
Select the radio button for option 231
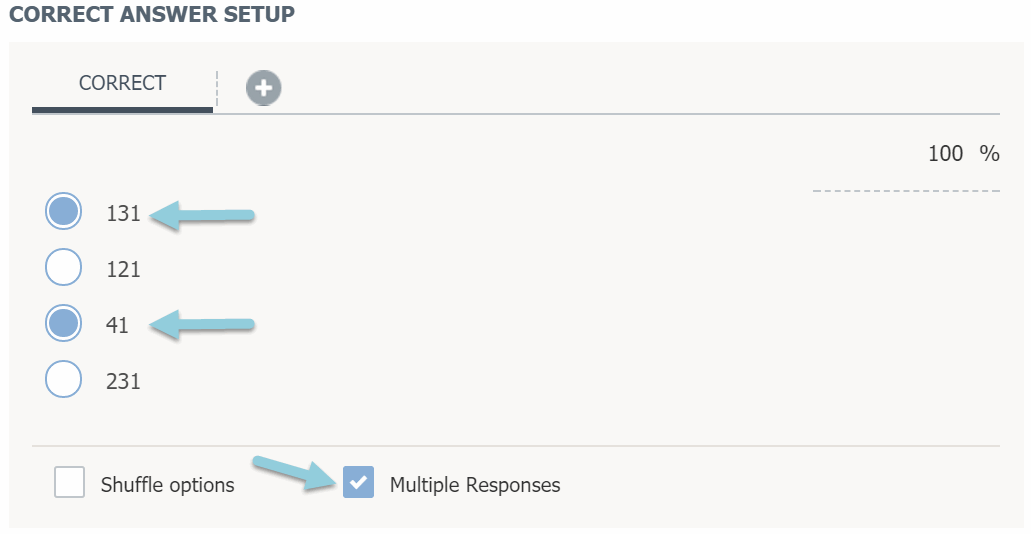point(64,379)
